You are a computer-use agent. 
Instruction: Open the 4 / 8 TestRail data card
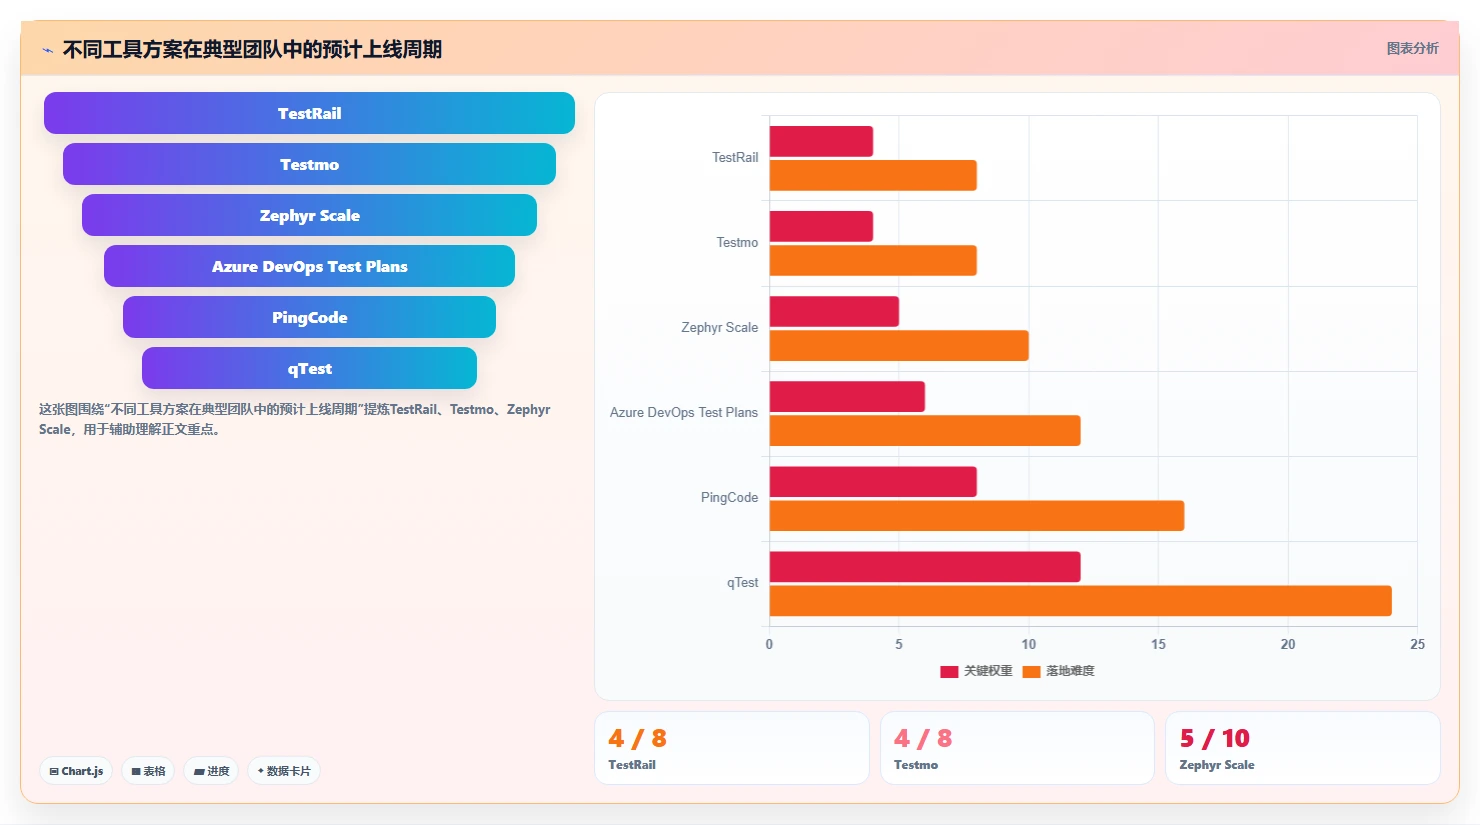(732, 748)
